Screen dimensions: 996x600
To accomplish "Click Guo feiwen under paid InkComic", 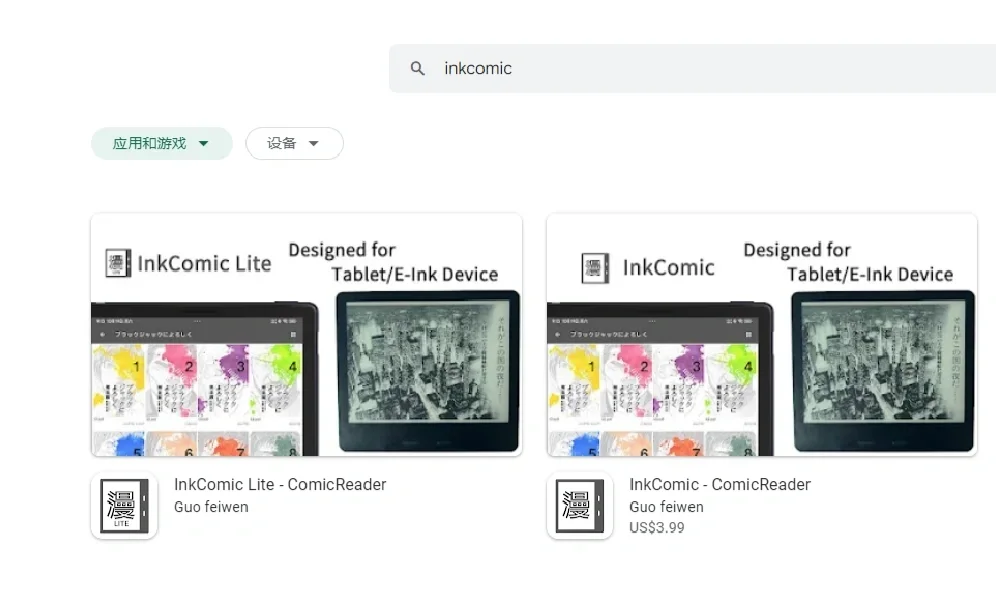I will (666, 507).
